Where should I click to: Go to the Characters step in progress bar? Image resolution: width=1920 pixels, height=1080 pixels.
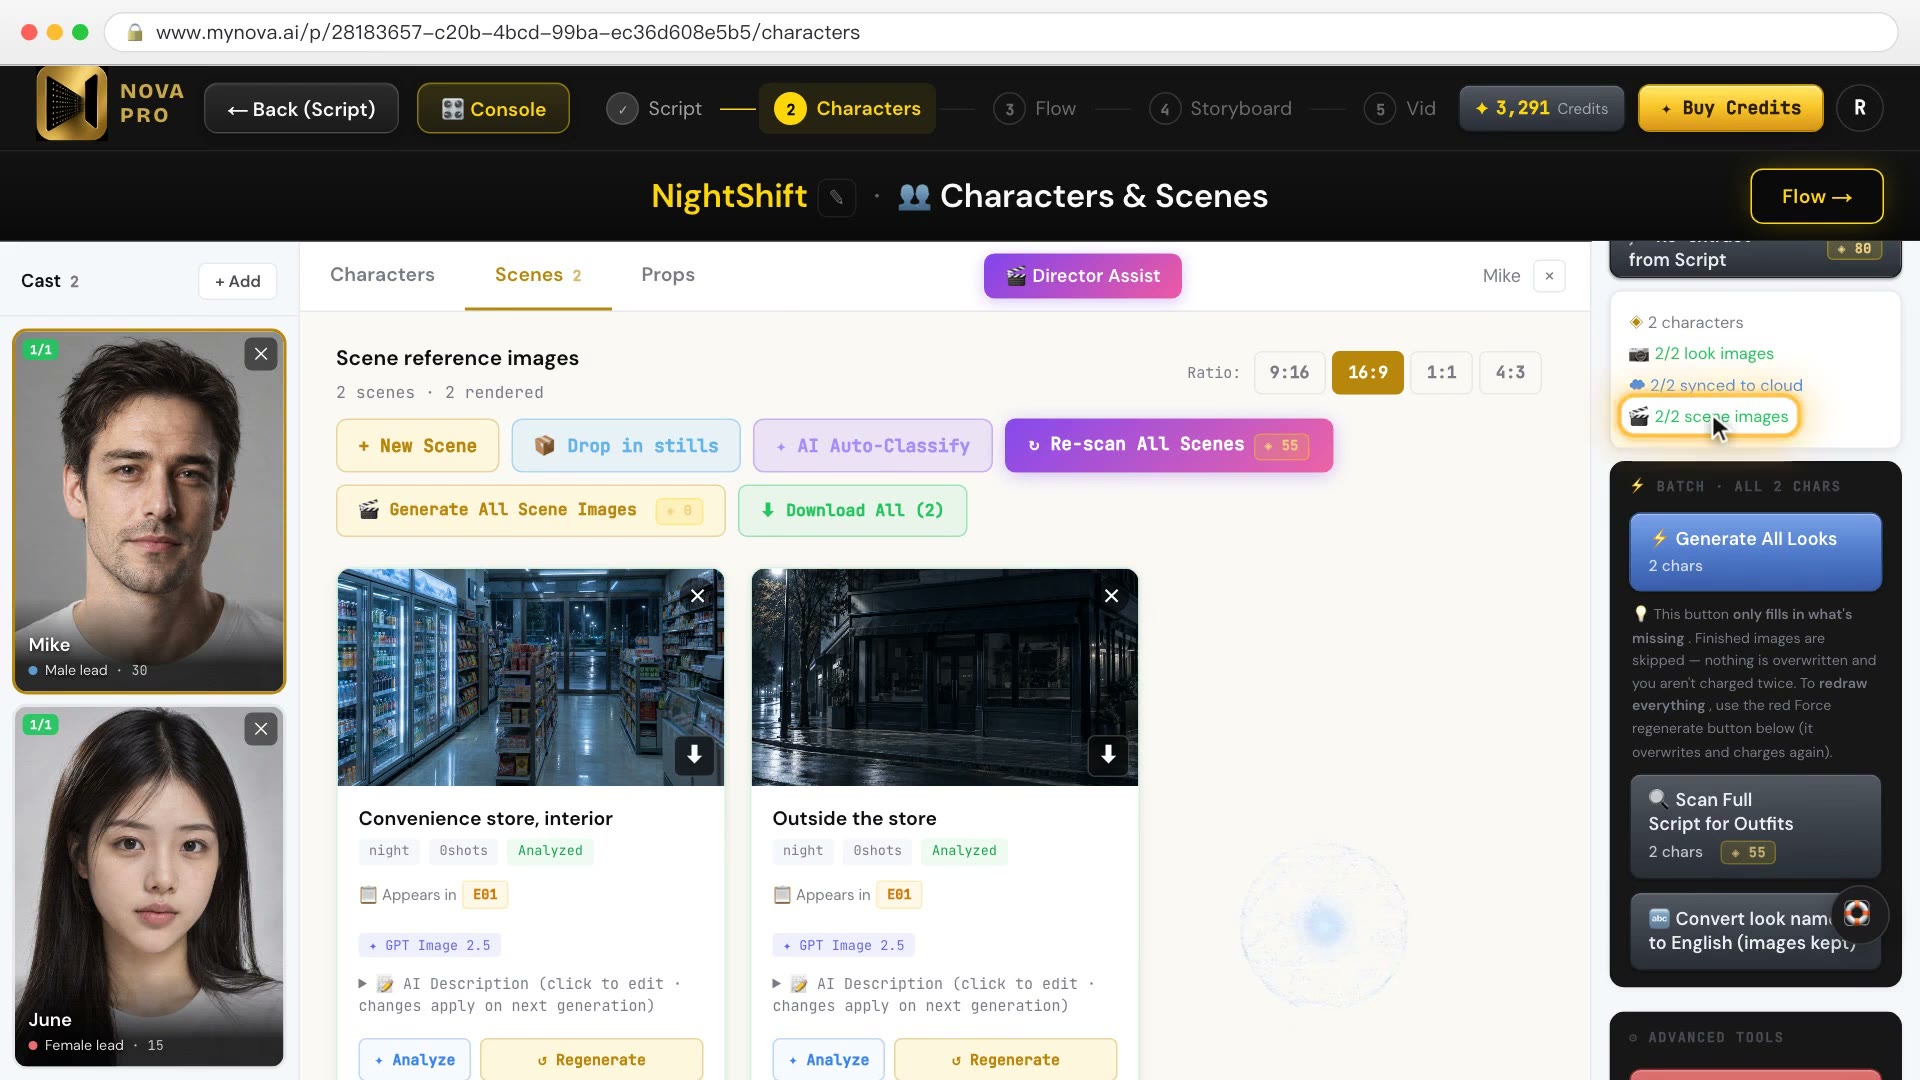click(x=848, y=109)
